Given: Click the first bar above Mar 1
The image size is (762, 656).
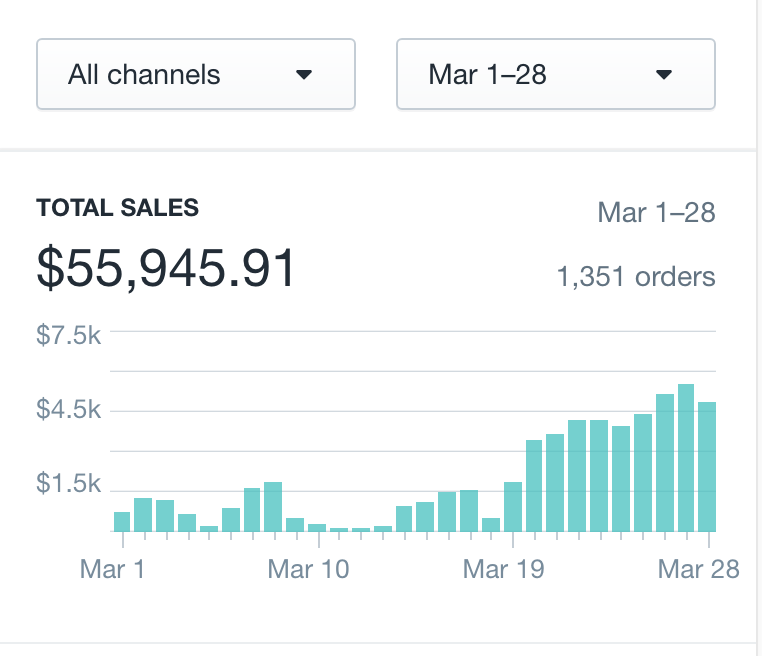Looking at the screenshot, I should (x=122, y=521).
